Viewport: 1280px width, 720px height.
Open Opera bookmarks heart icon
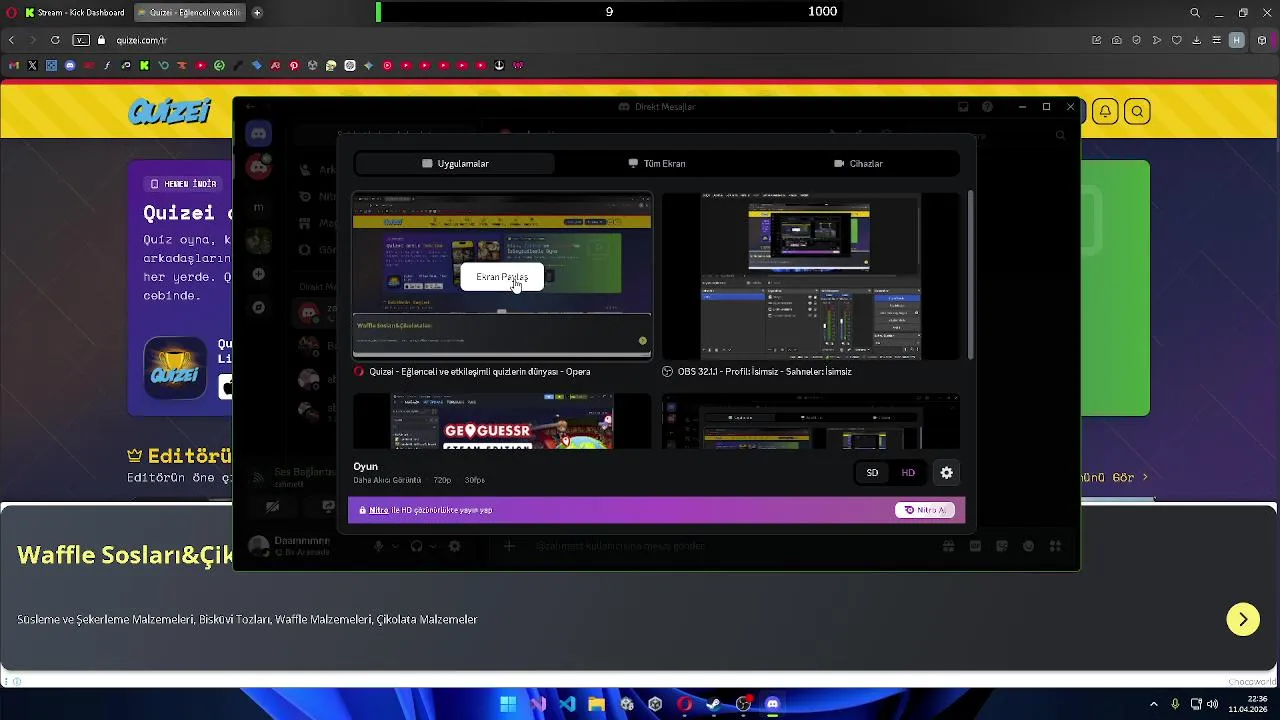[x=1177, y=40]
